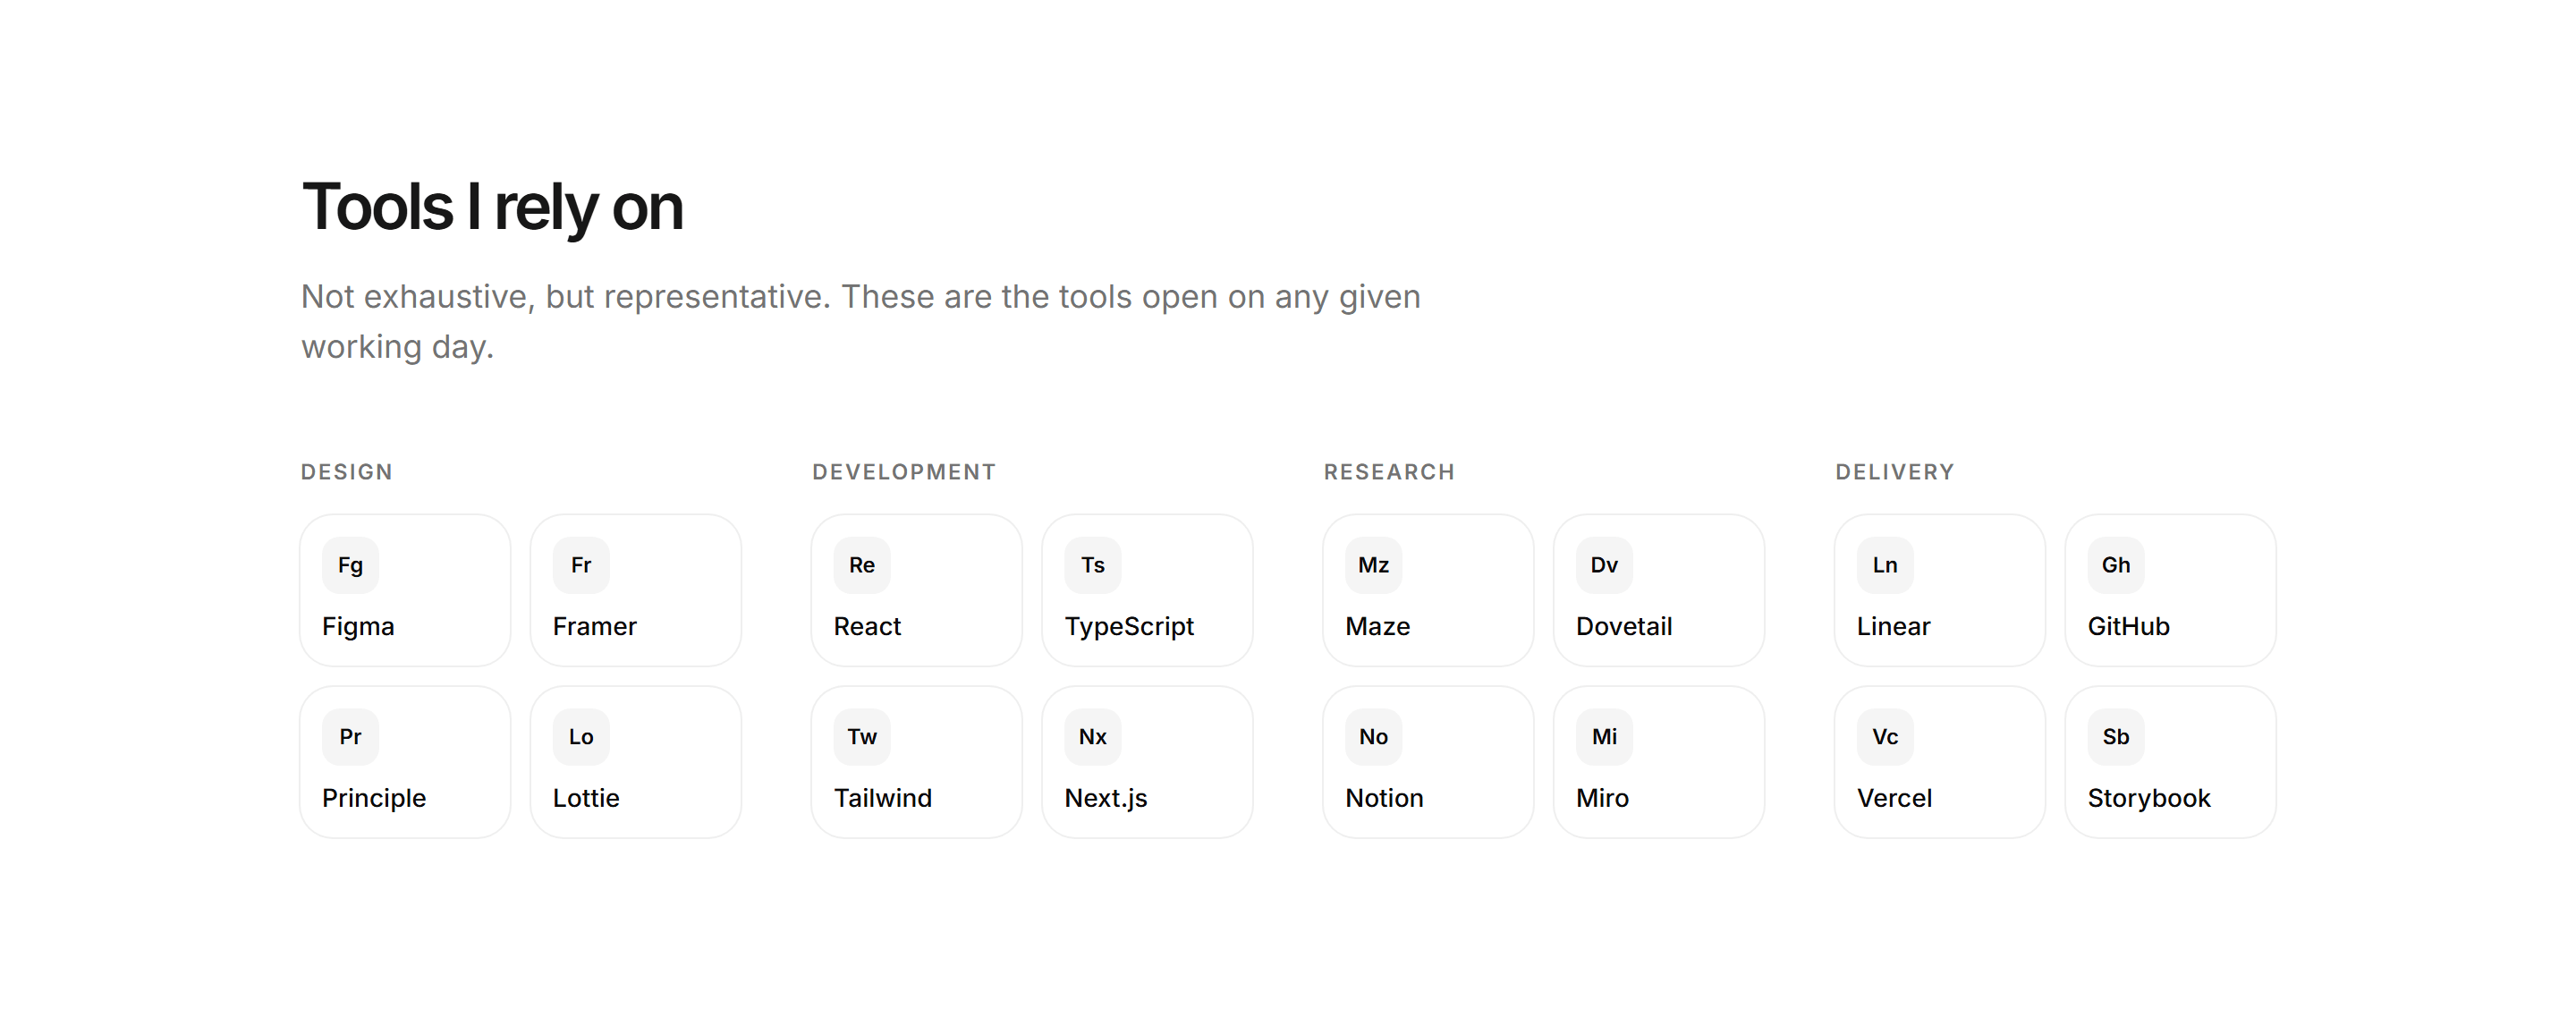Select the Miro name label

tap(1603, 799)
